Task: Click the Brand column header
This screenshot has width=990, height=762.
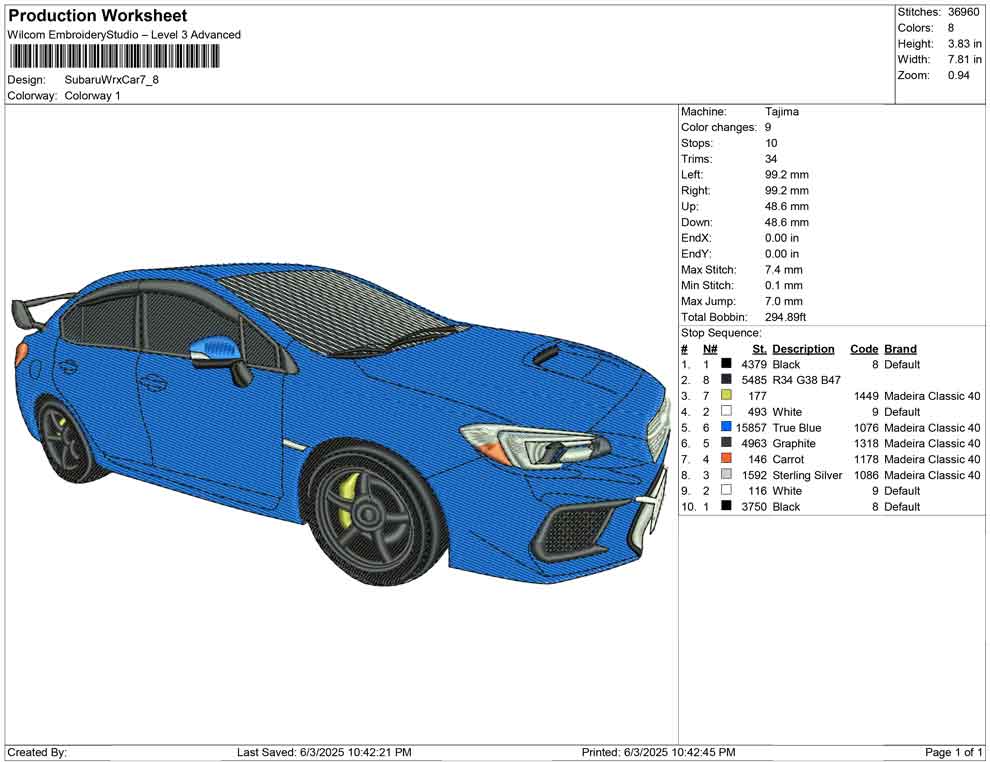Action: click(x=900, y=349)
